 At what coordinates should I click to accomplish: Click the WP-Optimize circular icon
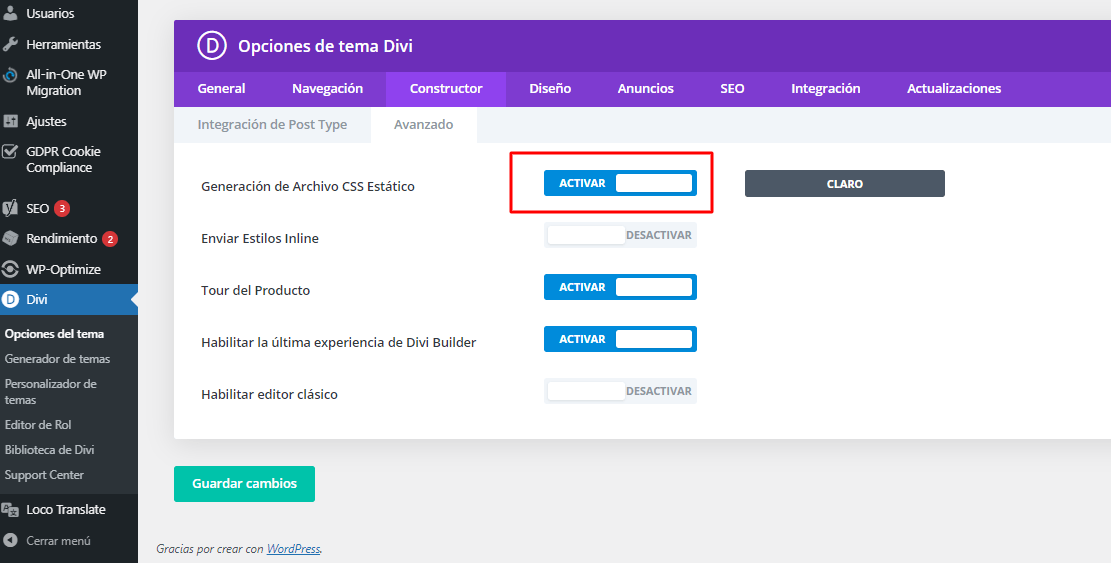point(10,269)
